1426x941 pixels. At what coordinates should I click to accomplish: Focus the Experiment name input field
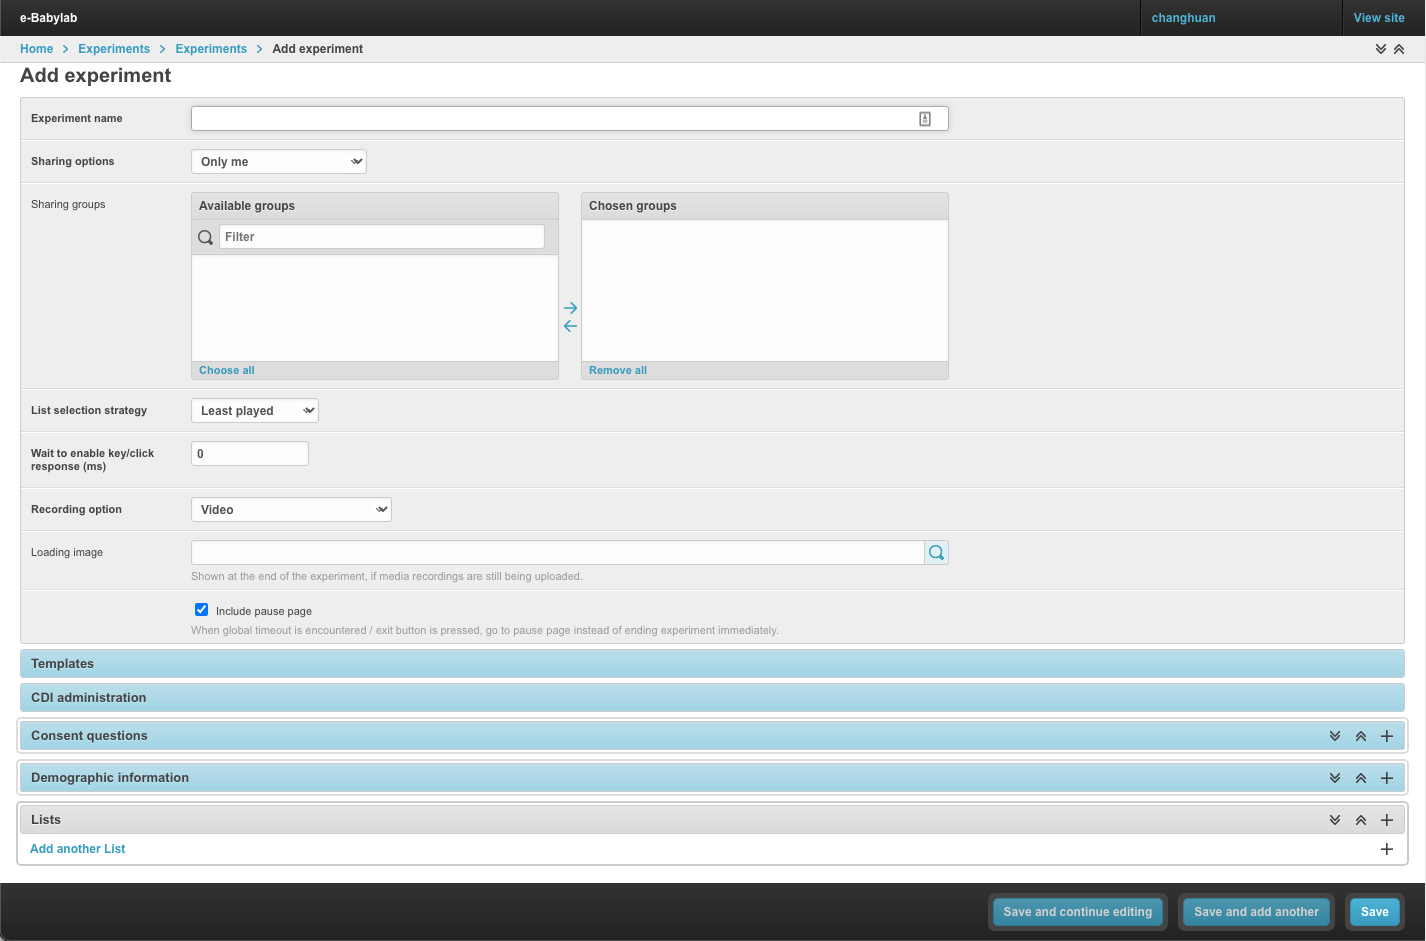[x=570, y=119]
